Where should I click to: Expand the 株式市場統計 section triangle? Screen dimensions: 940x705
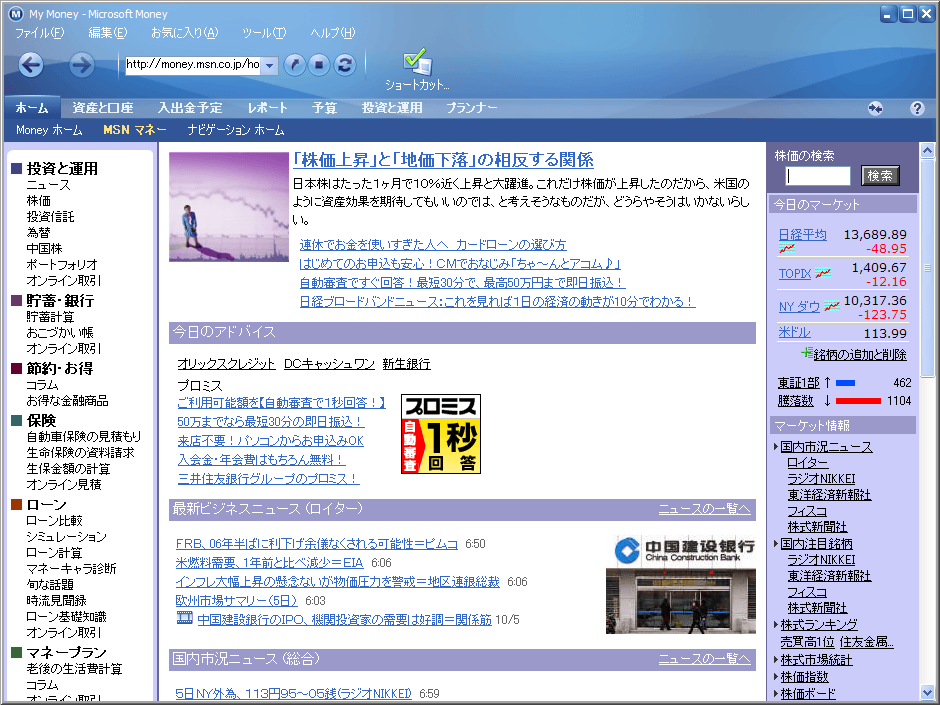[x=776, y=660]
